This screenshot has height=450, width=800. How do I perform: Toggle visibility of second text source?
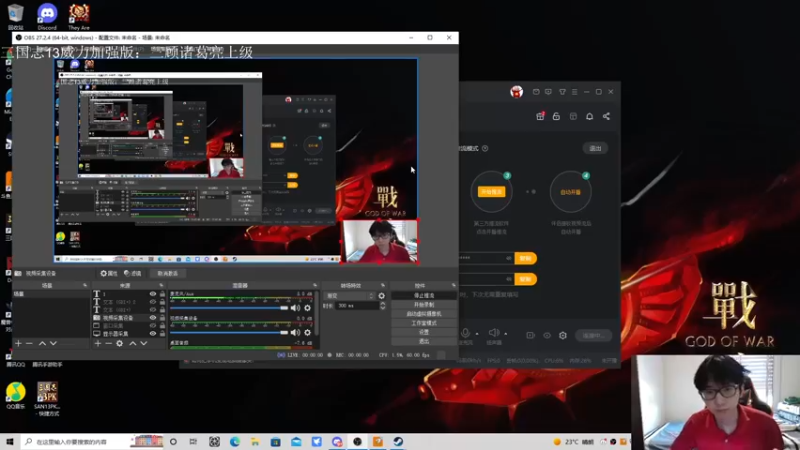(x=153, y=302)
